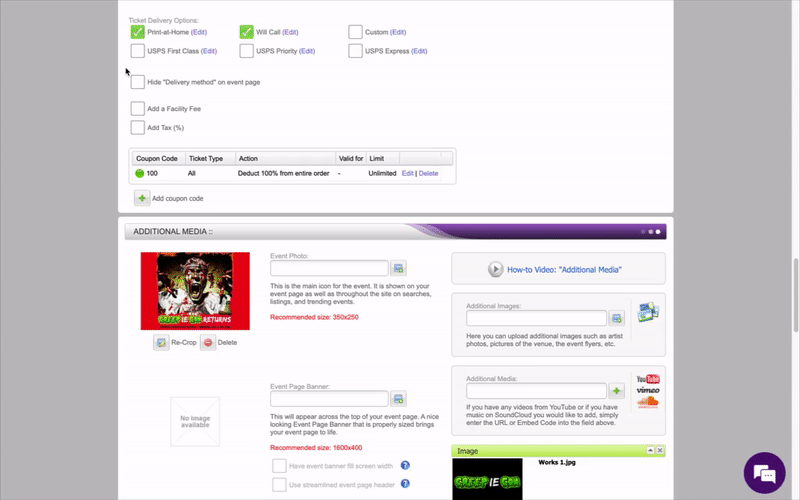Click Delete link for coupon code 100
This screenshot has height=500, width=800.
[428, 173]
